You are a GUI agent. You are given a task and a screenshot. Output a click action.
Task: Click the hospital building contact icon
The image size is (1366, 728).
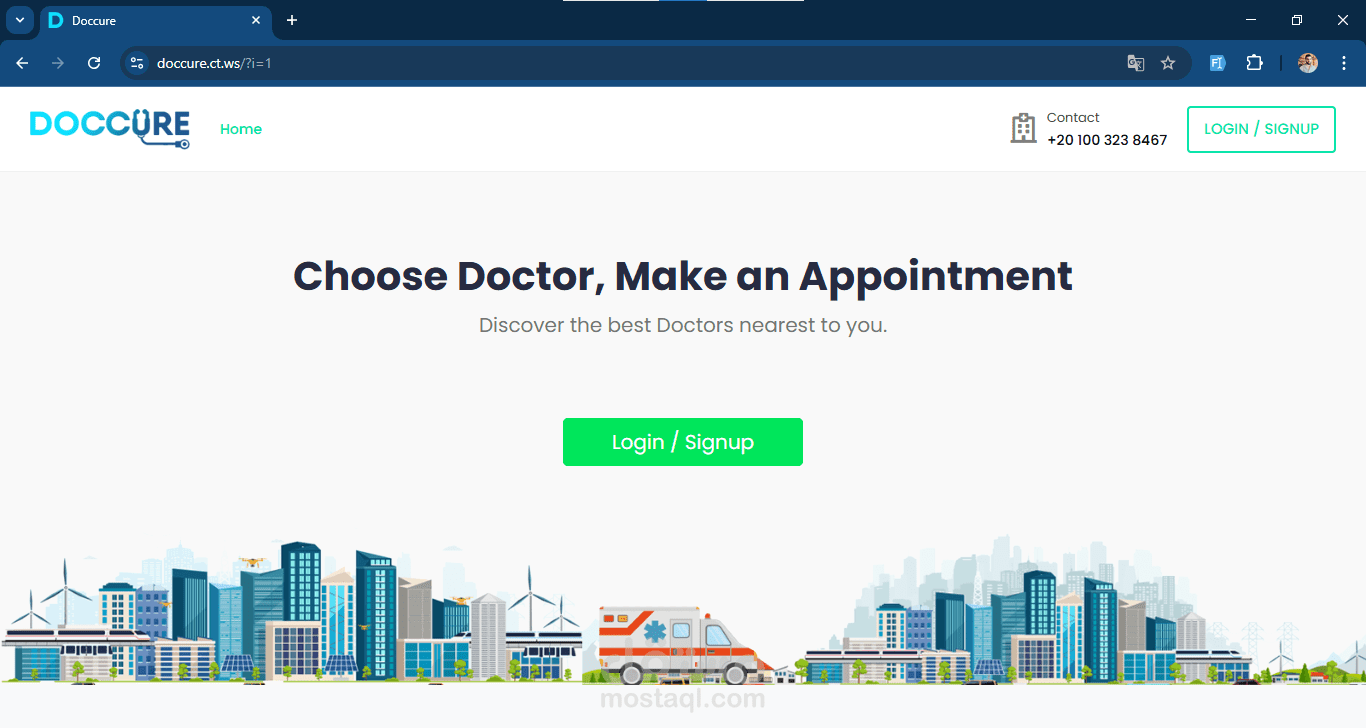(x=1023, y=128)
